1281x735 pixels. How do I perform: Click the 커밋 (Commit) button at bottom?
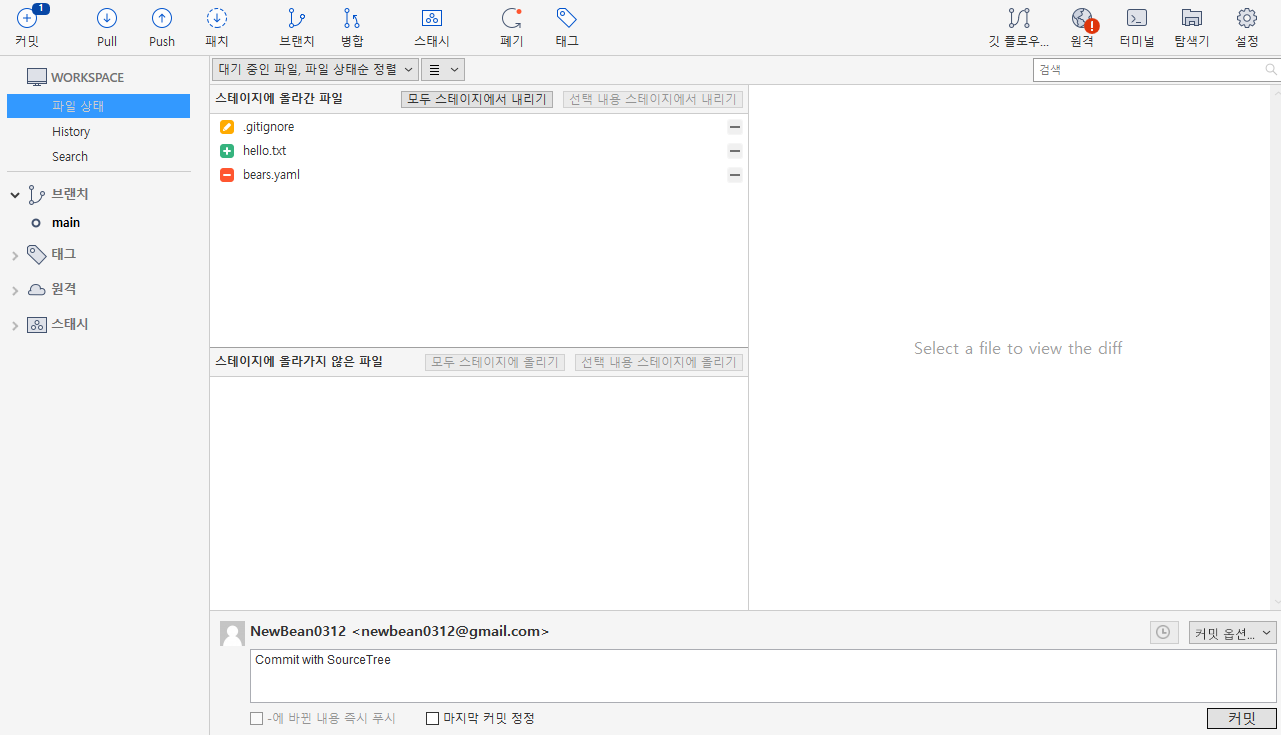coord(1242,718)
